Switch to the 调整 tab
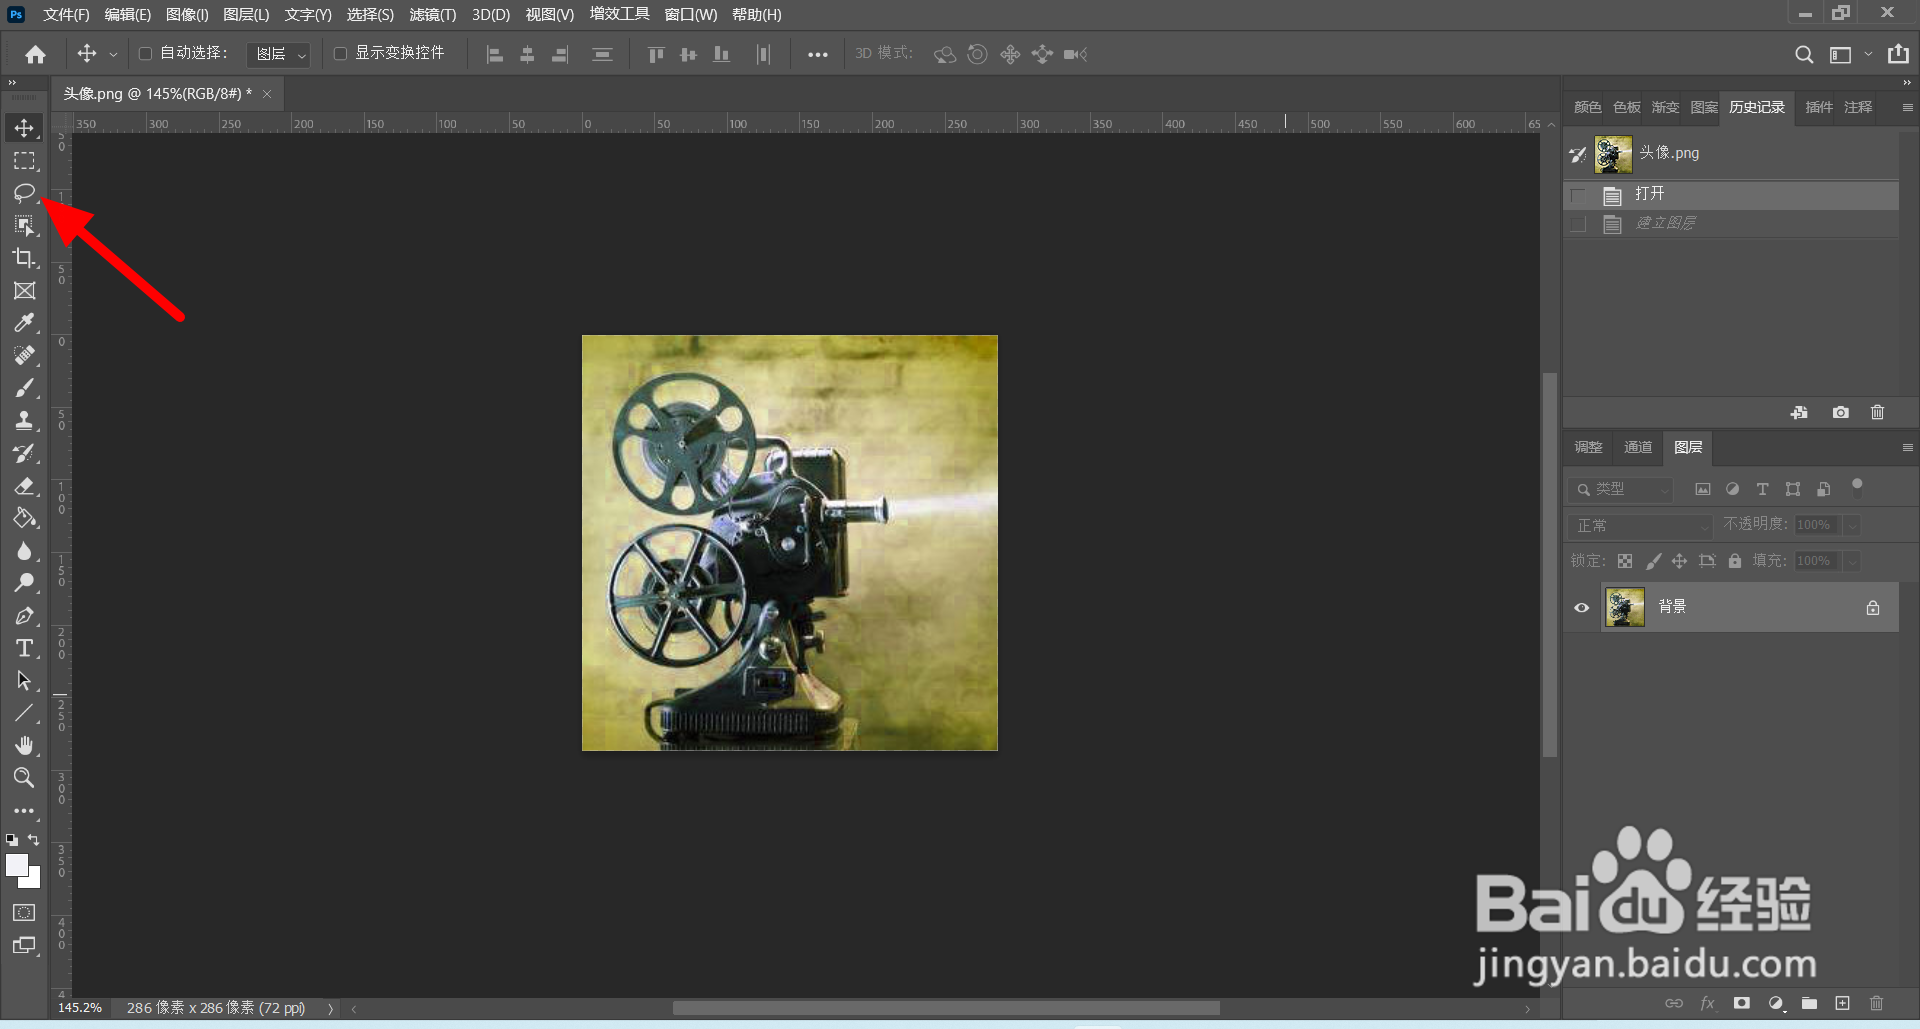The width and height of the screenshot is (1920, 1029). [x=1588, y=447]
